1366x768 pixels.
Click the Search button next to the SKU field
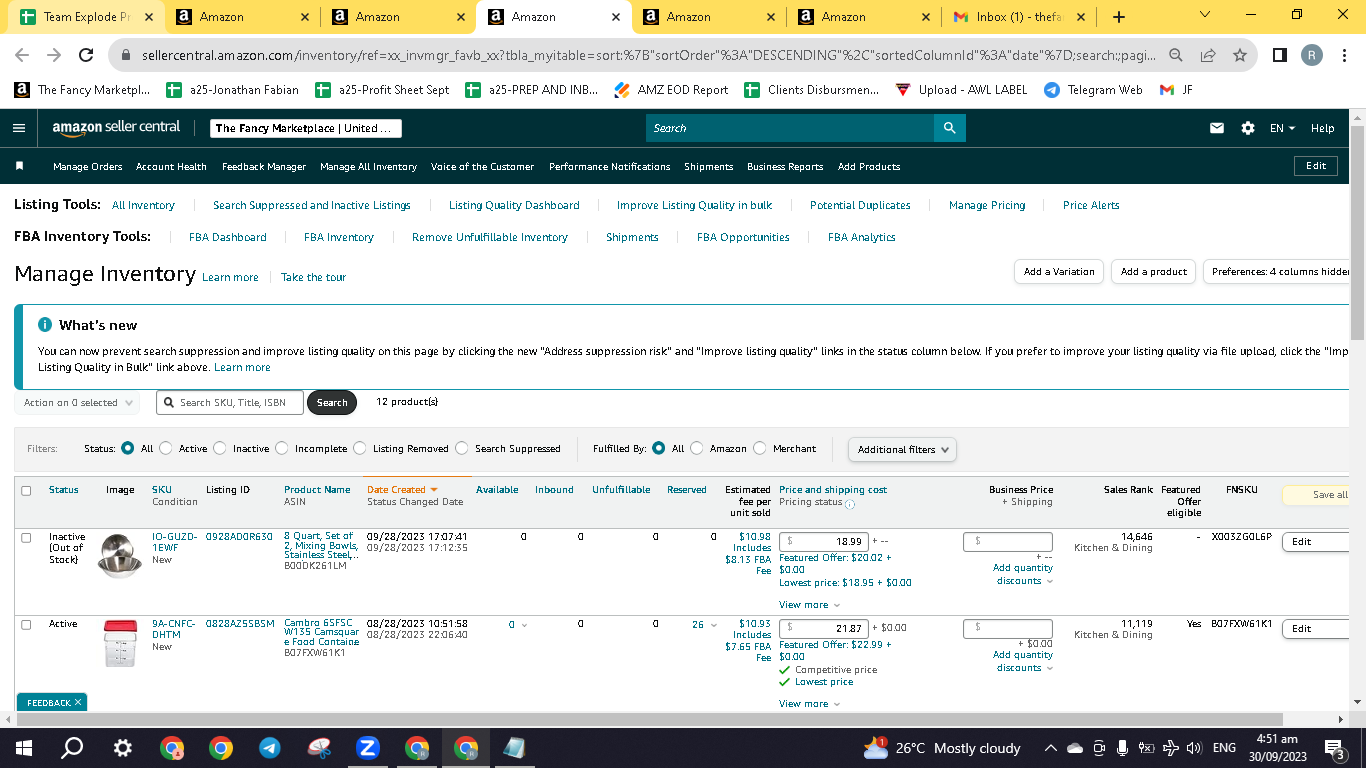pos(332,403)
